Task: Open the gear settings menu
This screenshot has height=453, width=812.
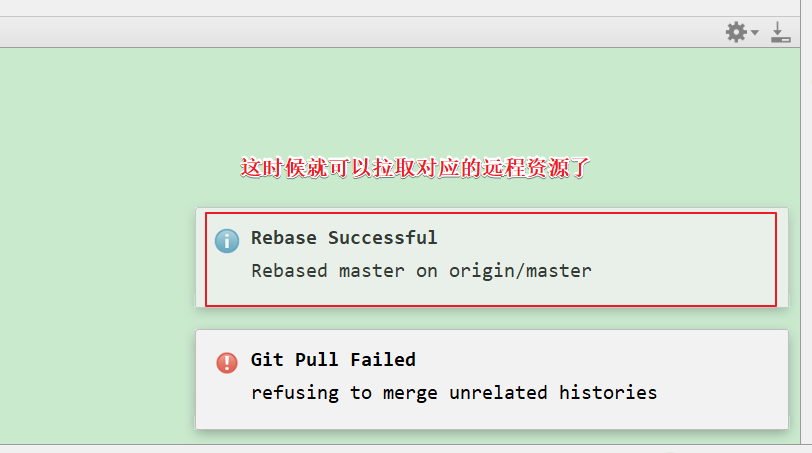Action: [x=736, y=32]
